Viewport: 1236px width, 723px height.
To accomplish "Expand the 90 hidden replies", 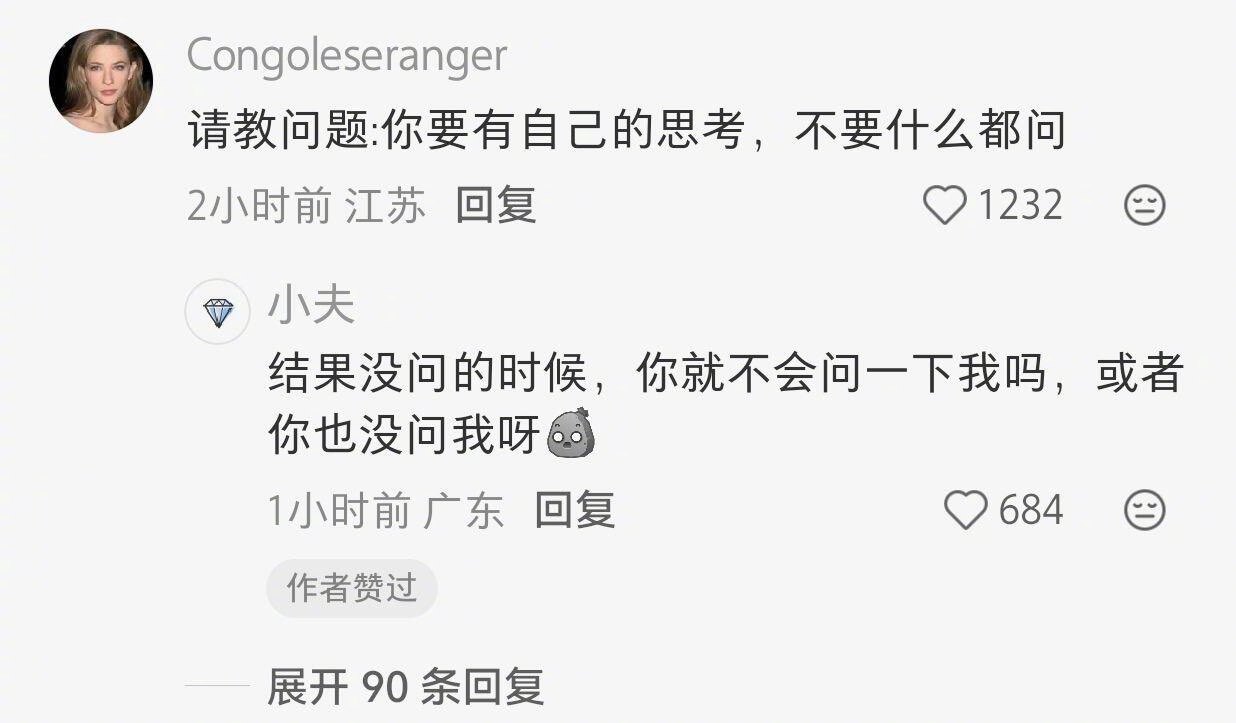I will click(x=405, y=687).
